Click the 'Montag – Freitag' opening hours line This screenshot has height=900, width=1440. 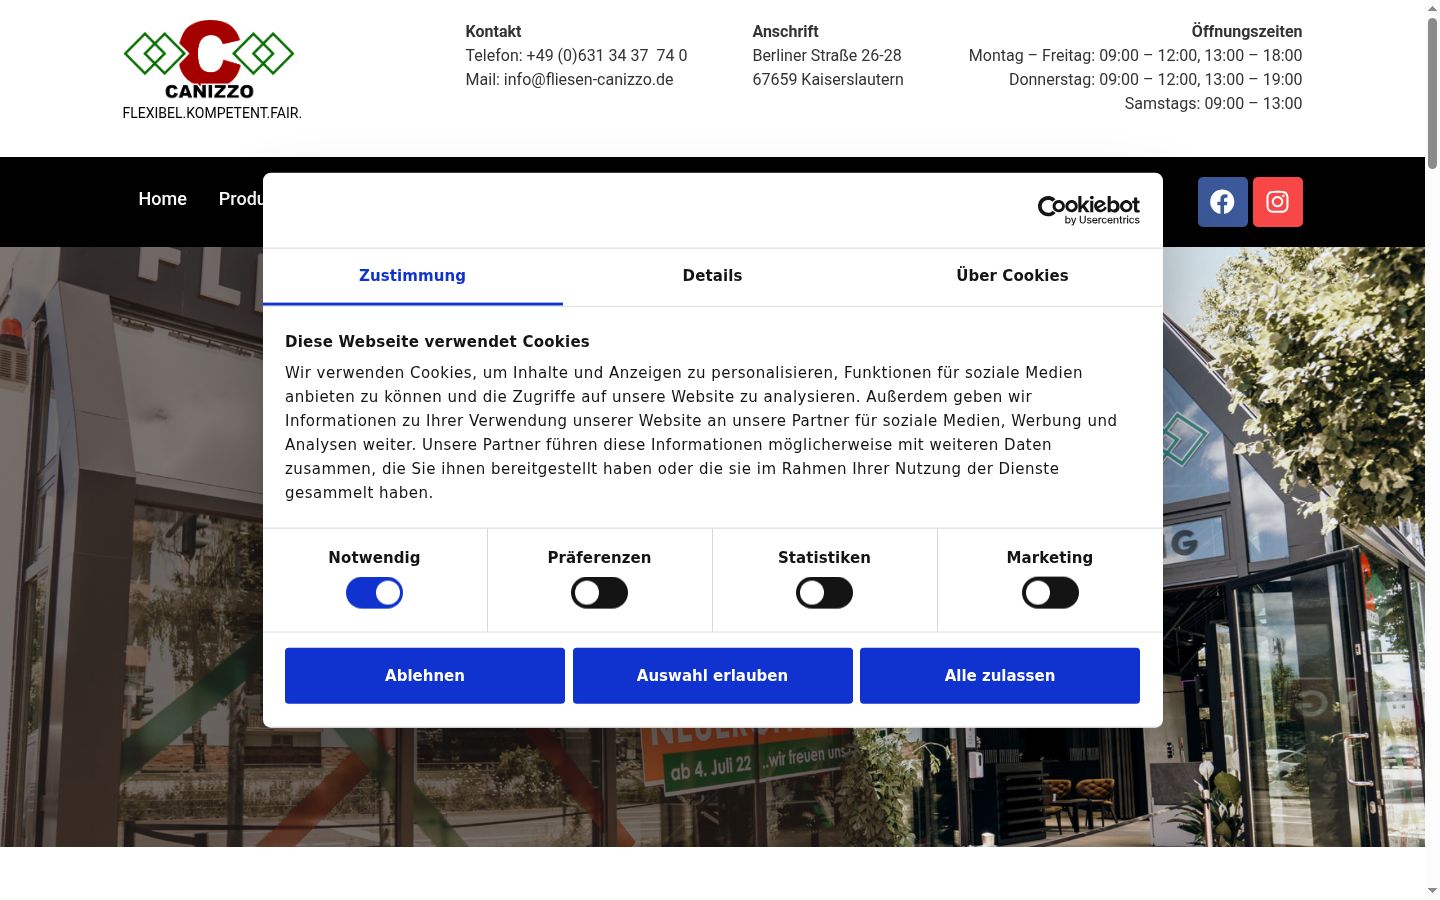point(1135,56)
